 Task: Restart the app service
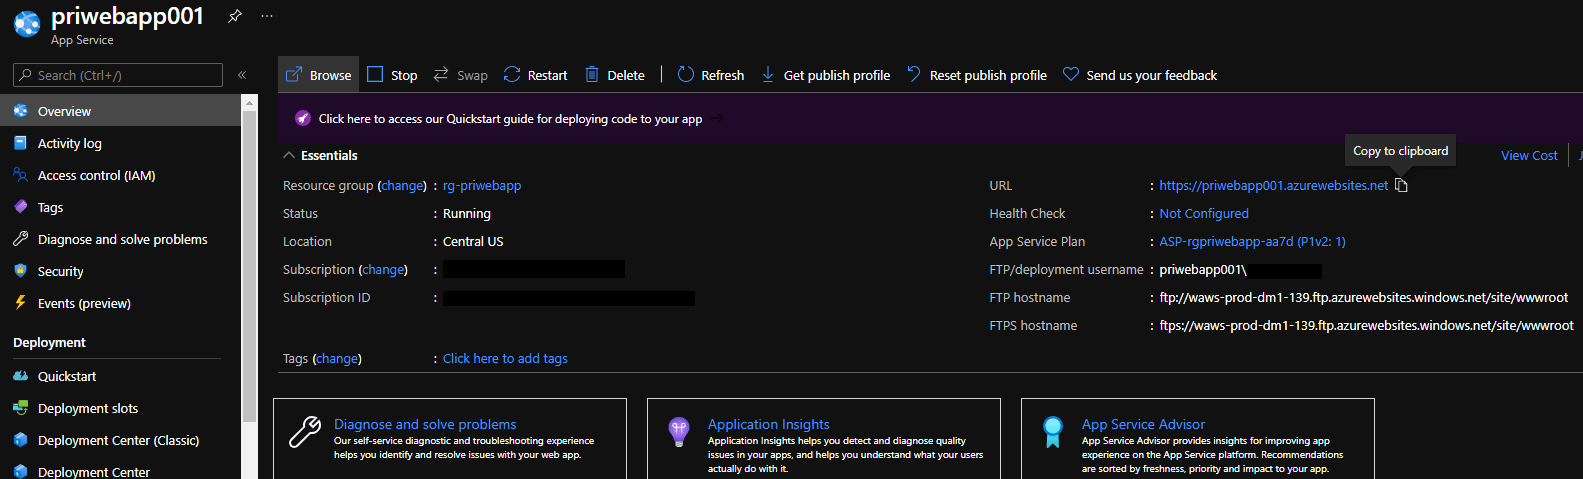(535, 75)
